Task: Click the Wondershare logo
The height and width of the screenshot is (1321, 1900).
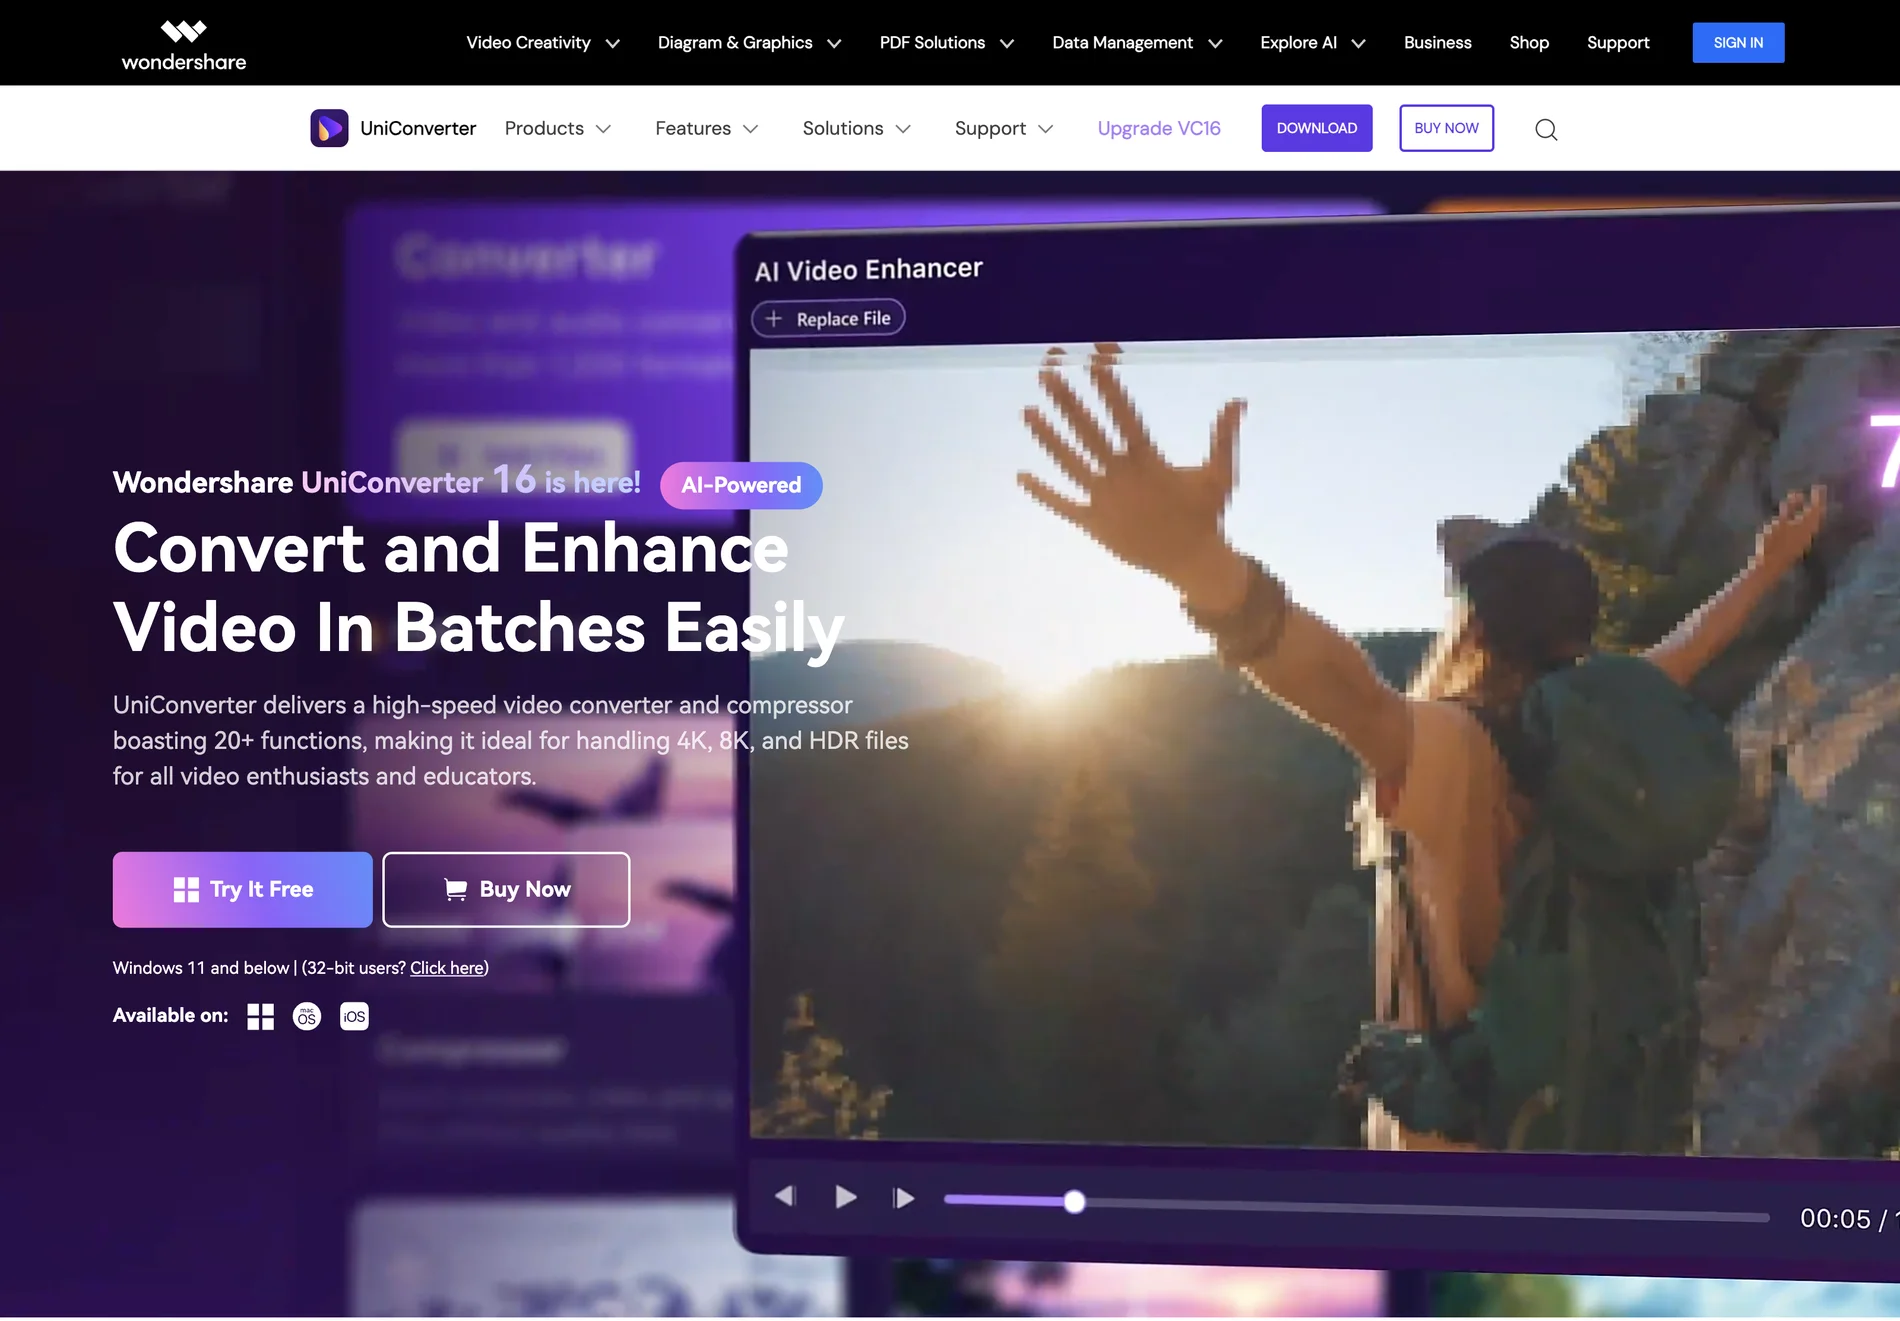Action: tap(184, 45)
